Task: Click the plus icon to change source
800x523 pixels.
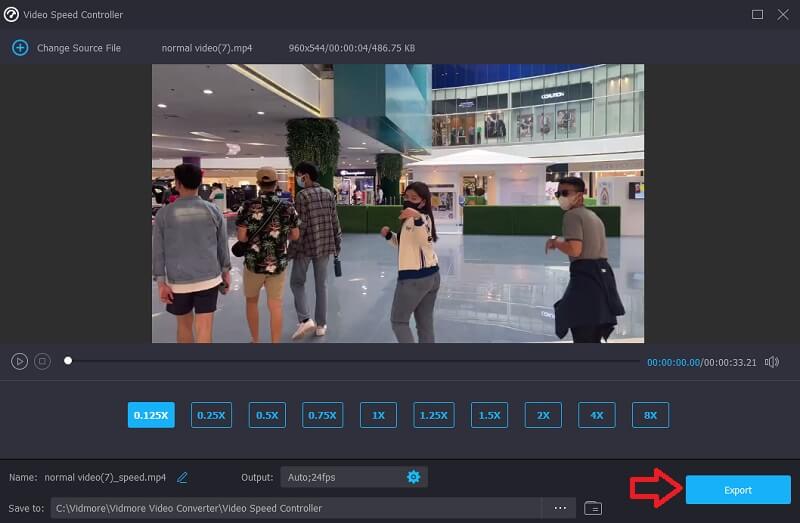Action: (x=19, y=48)
